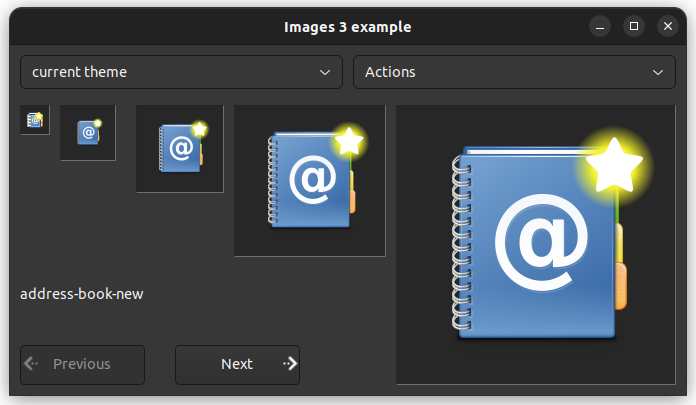This screenshot has height=405, width=696.
Task: Click the arrow icon on the Next button
Action: pos(289,364)
